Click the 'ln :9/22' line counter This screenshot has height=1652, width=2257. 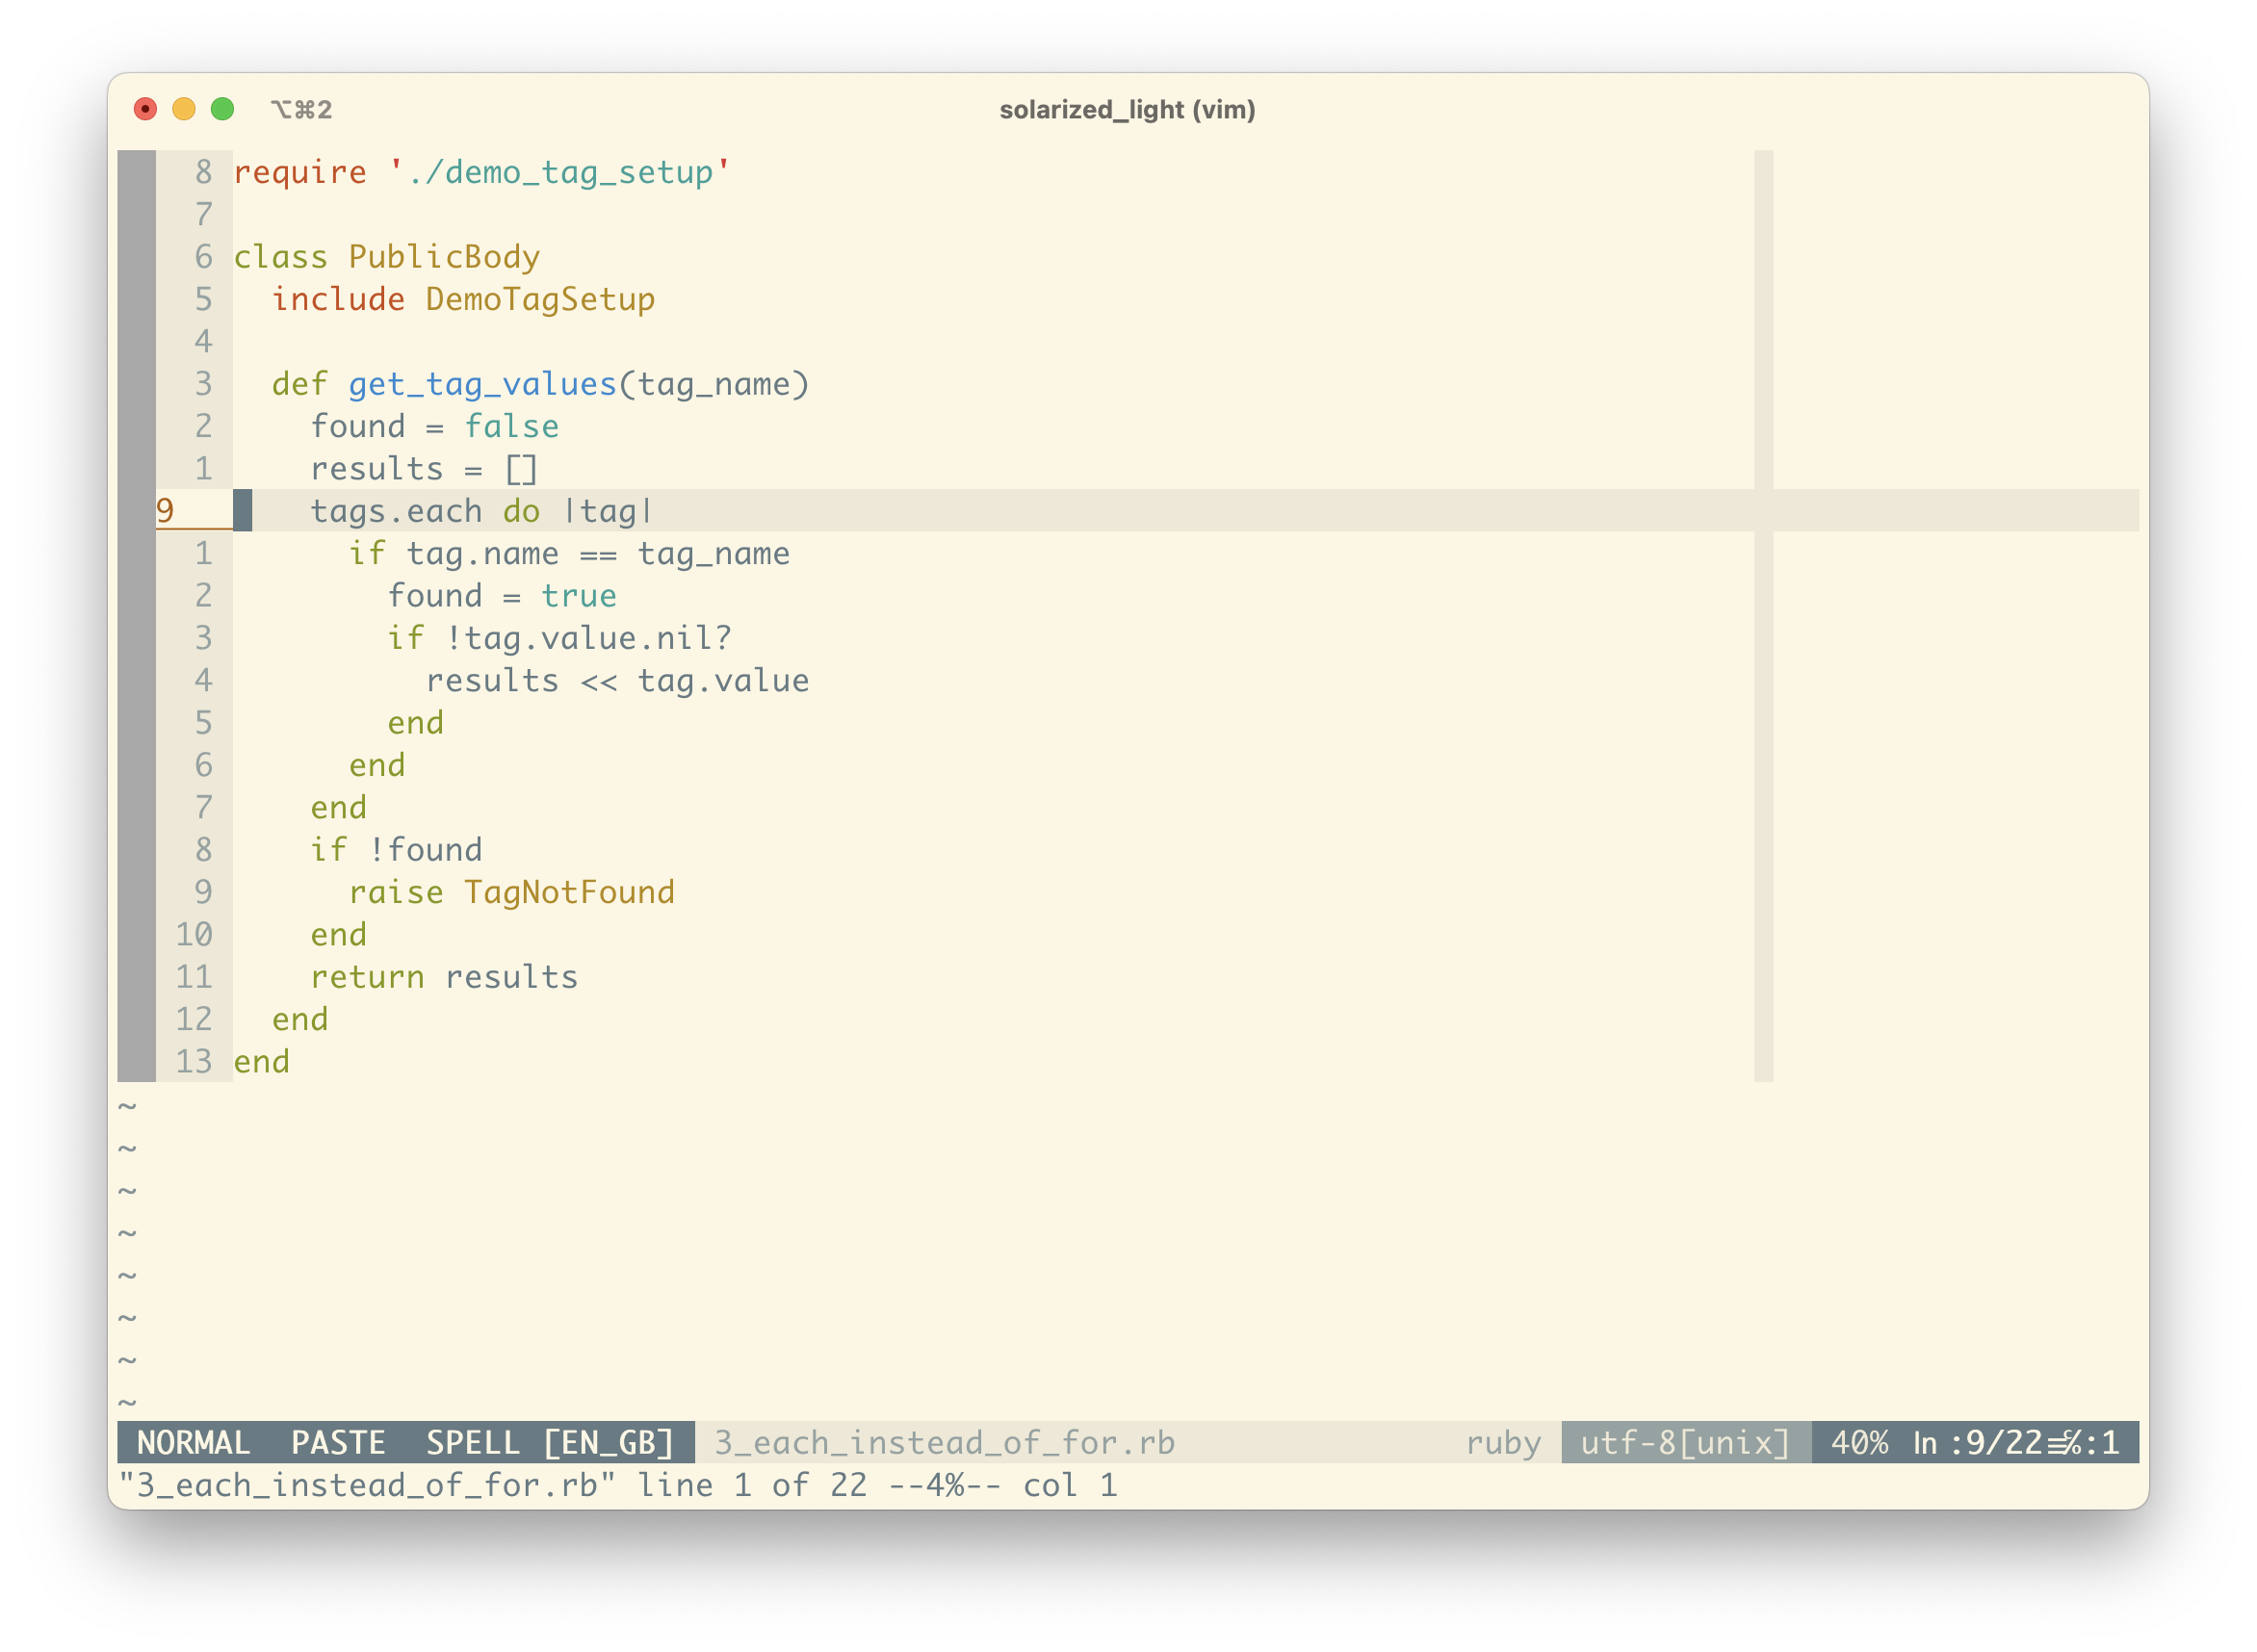[1976, 1443]
